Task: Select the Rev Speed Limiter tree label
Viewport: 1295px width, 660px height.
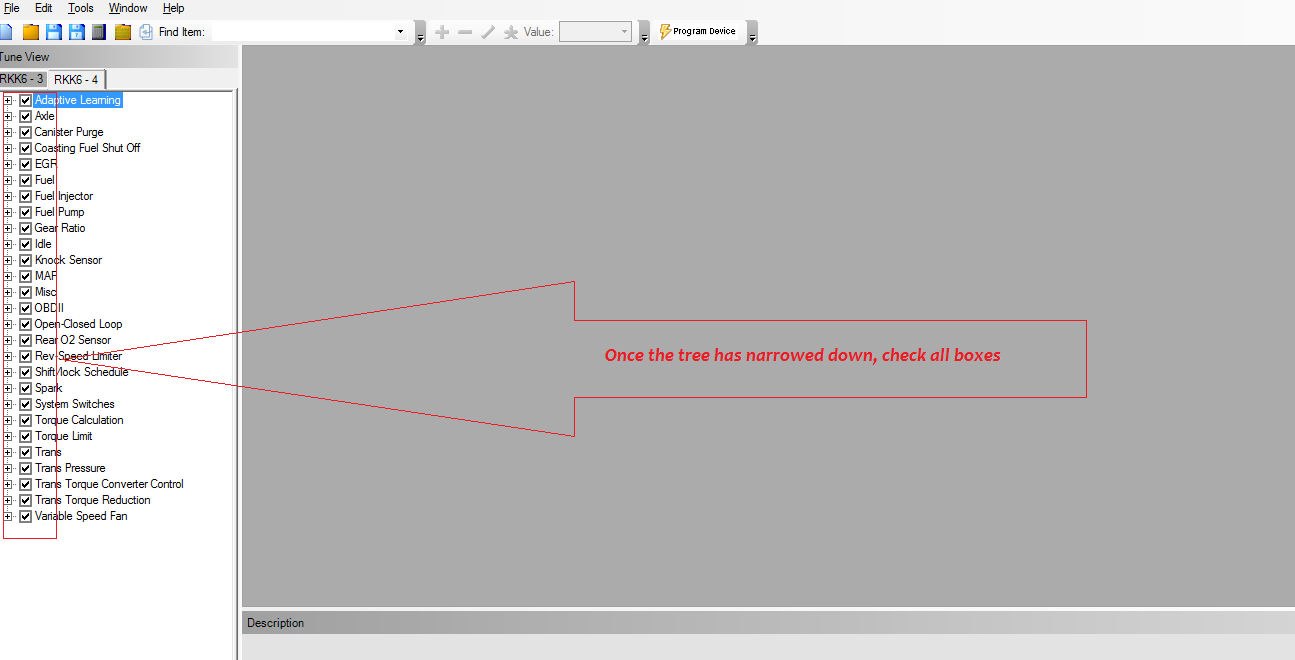Action: click(x=79, y=356)
